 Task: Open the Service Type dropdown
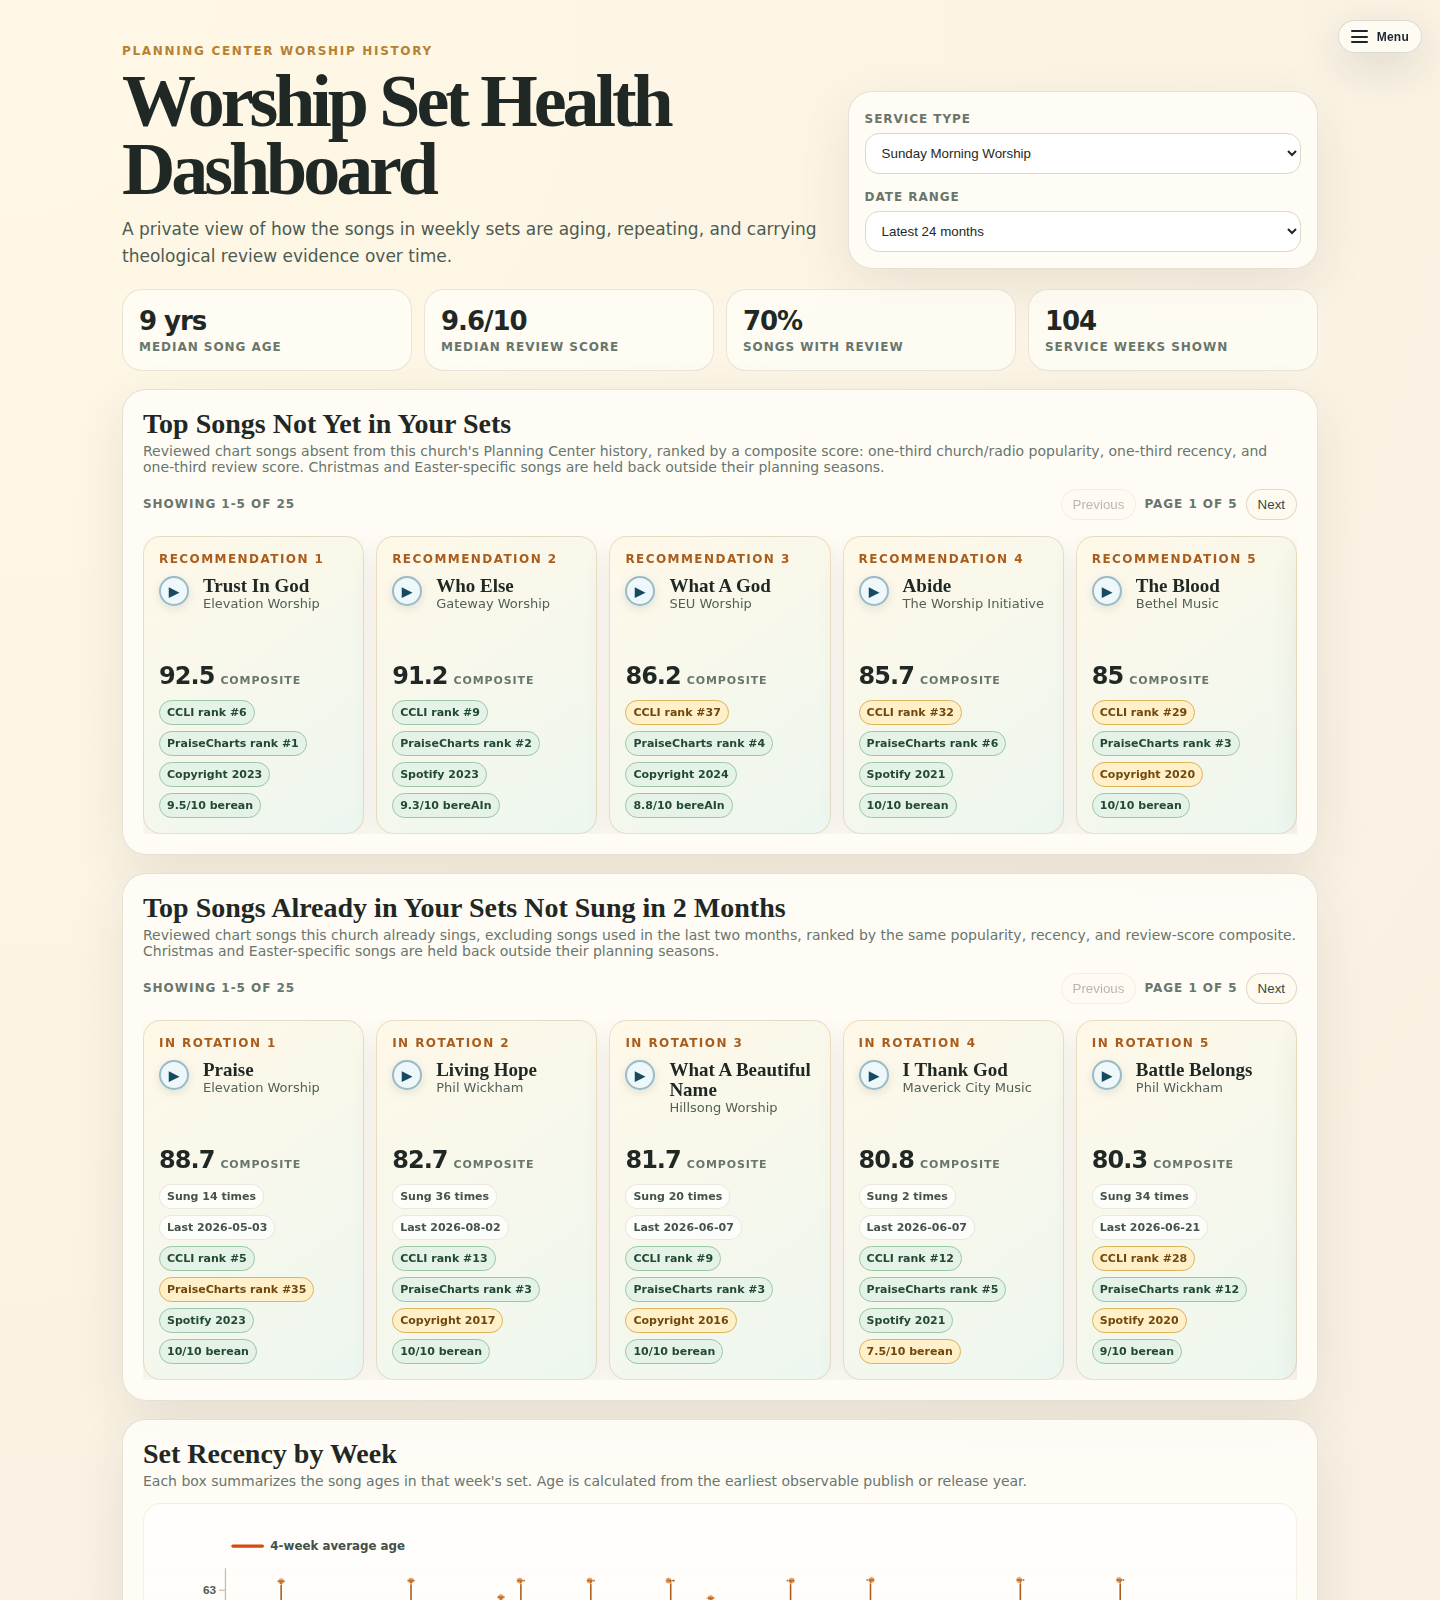[x=1083, y=153]
